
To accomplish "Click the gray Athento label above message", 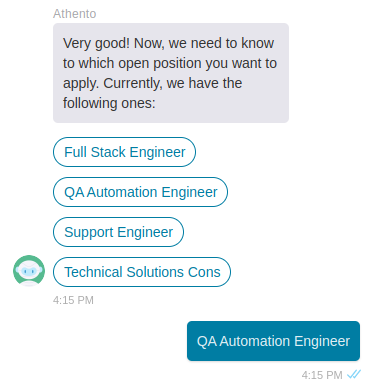I will (75, 14).
